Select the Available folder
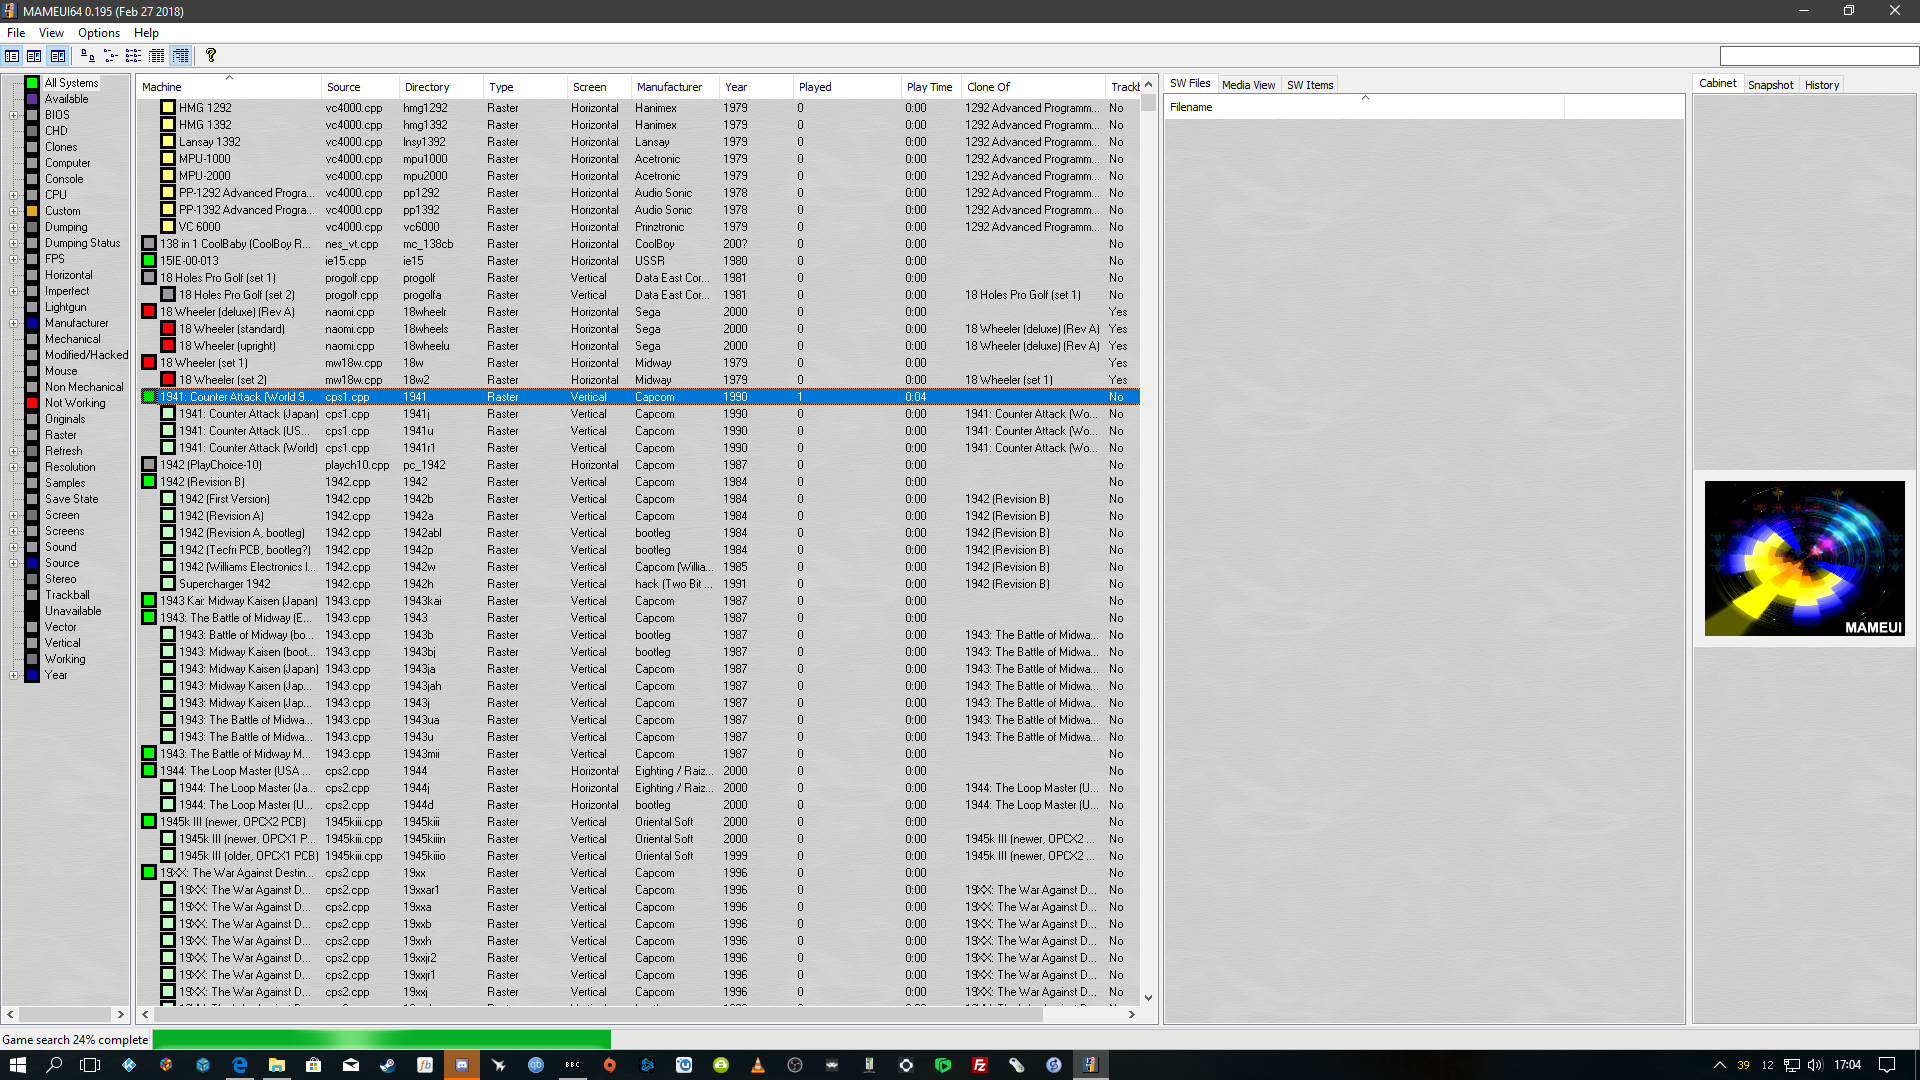The image size is (1920, 1080). pos(66,99)
